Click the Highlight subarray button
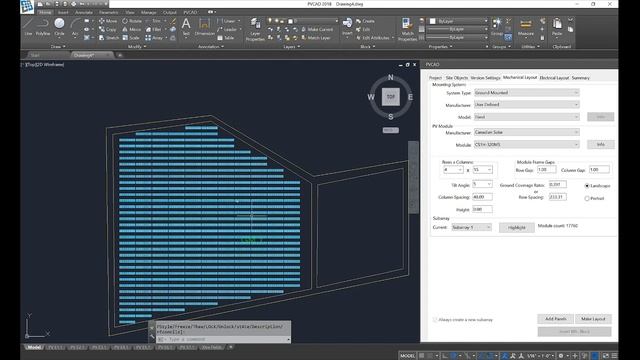 [516, 227]
